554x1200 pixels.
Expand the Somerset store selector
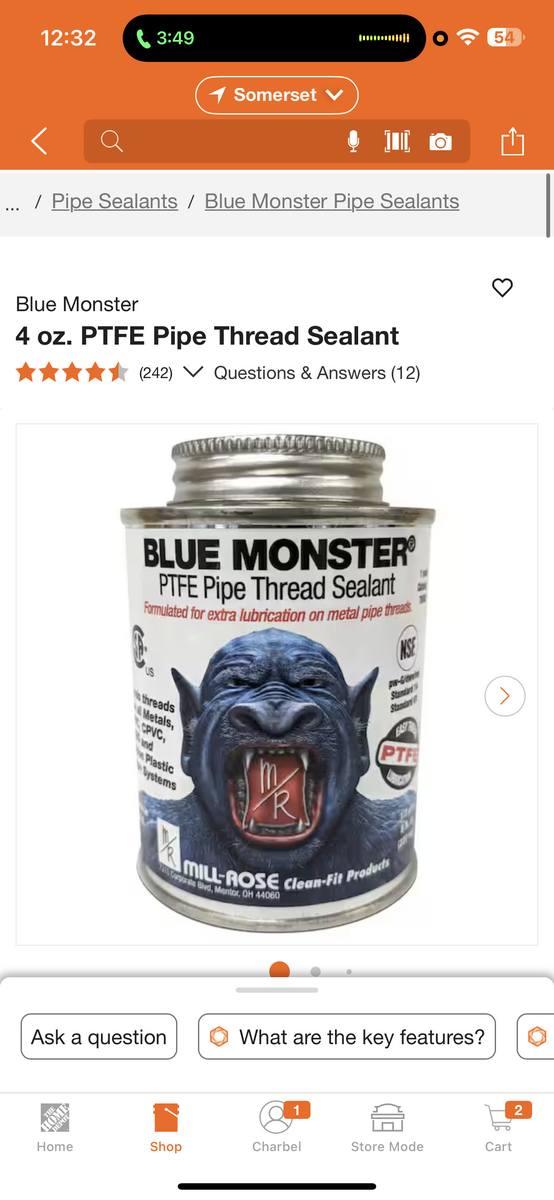(x=277, y=95)
